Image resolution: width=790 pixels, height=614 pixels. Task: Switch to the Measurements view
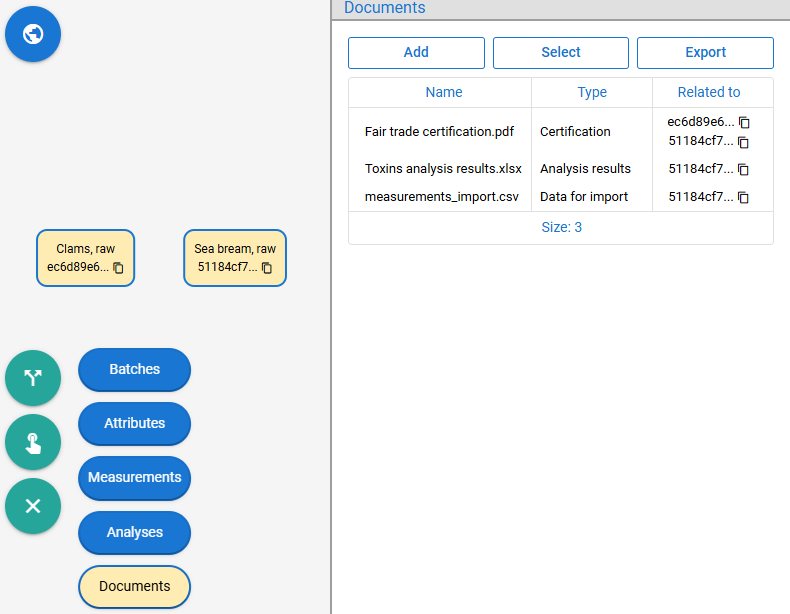[x=135, y=477]
